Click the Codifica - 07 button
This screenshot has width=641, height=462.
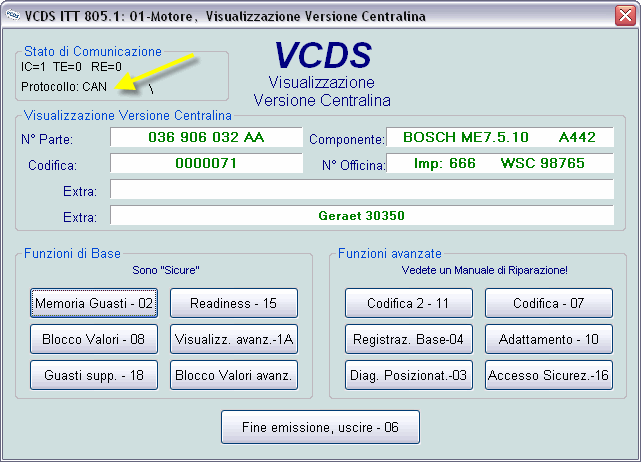point(549,303)
